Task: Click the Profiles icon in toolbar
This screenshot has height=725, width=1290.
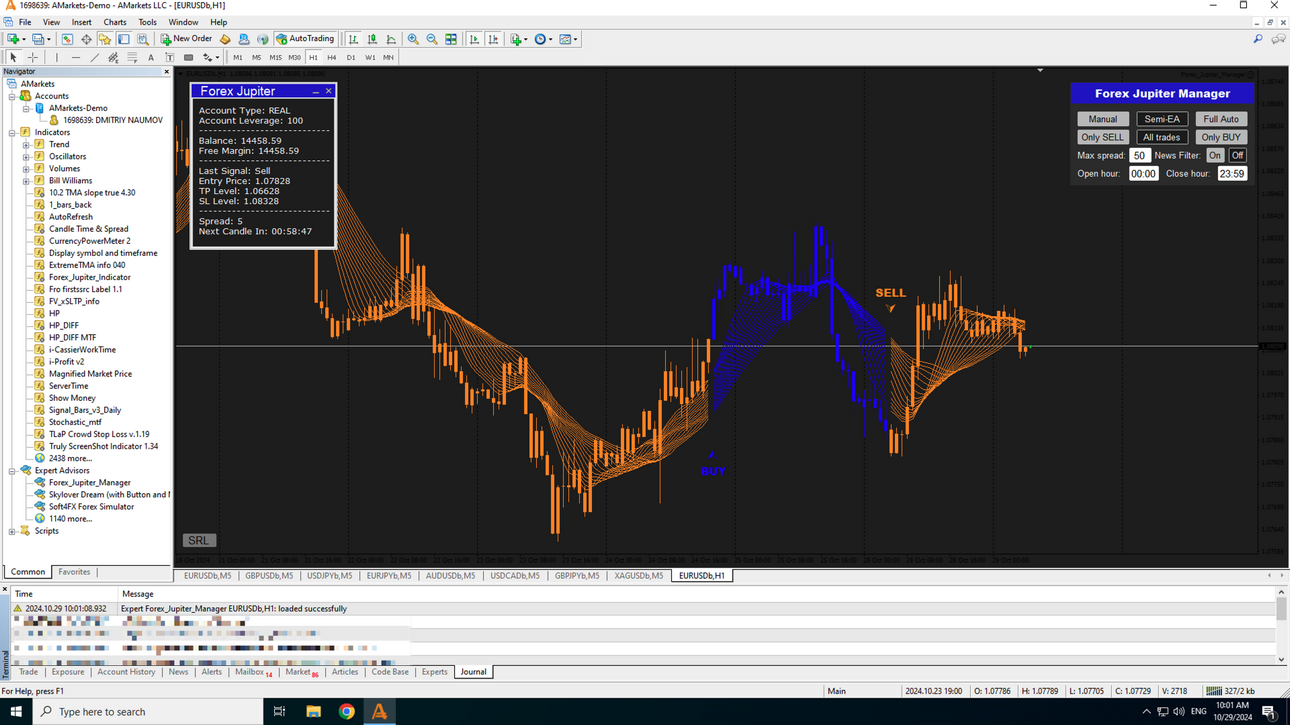Action: click(40, 39)
